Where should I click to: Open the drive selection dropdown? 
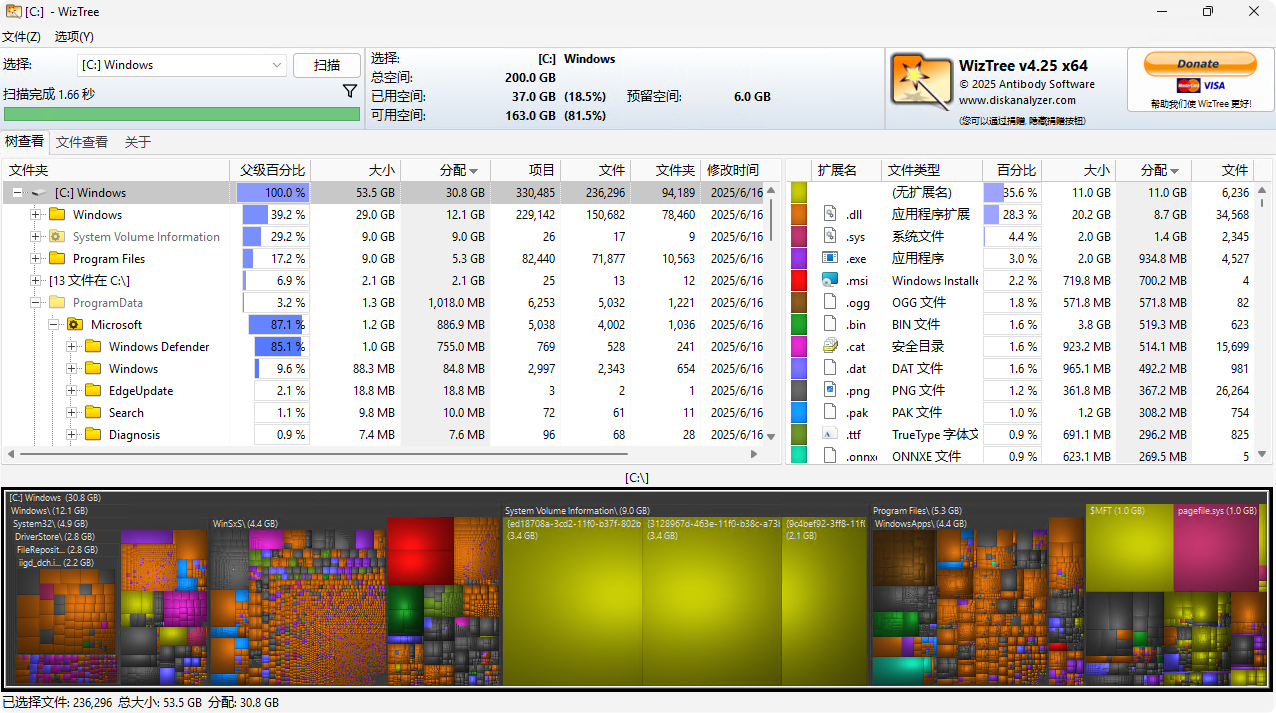277,65
